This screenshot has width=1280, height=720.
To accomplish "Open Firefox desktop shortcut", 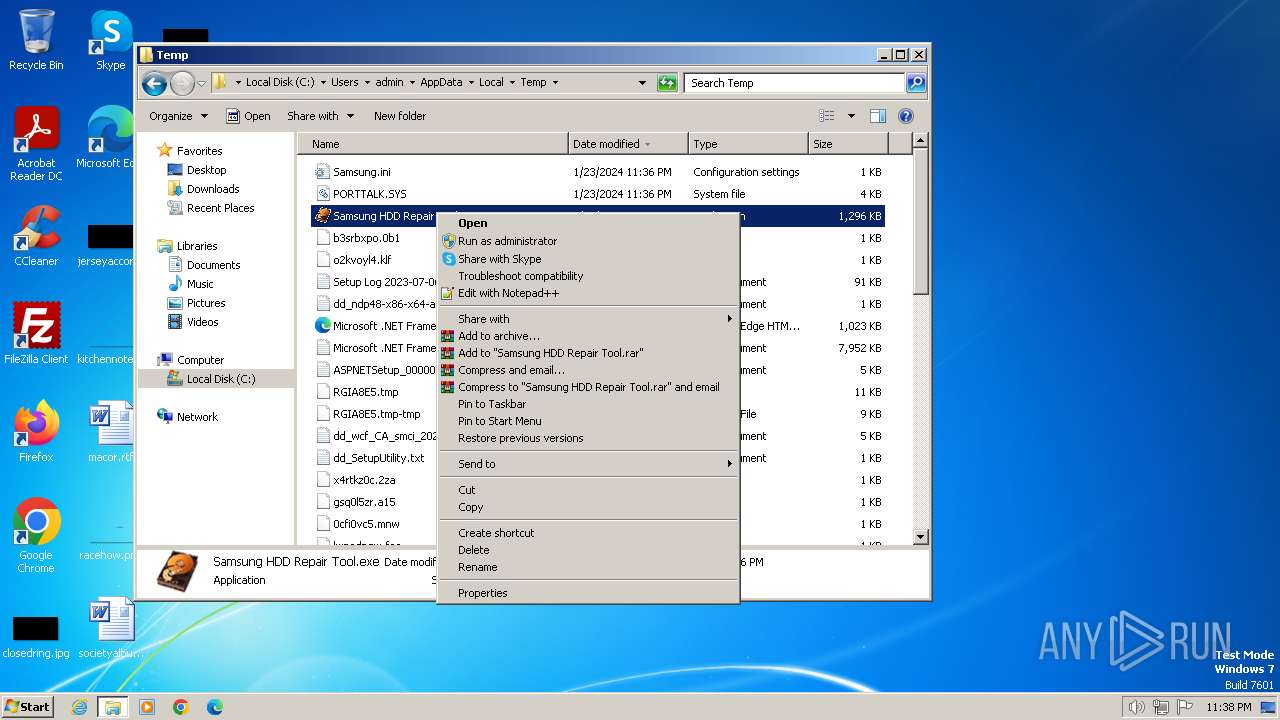I will tap(36, 431).
